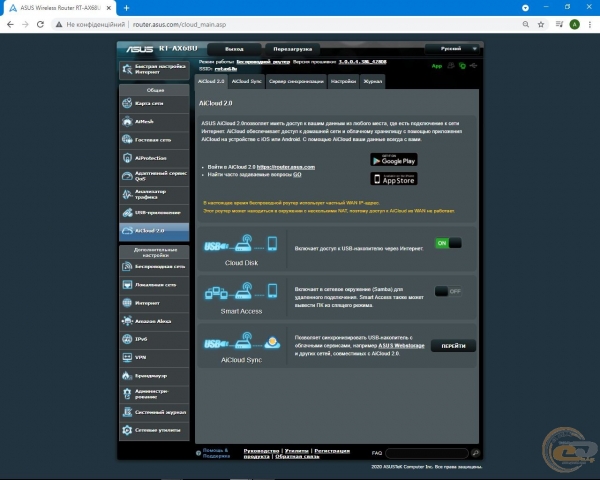Viewport: 600px width, 480px height.
Task: Click the GO link for FAQ
Action: [297, 175]
